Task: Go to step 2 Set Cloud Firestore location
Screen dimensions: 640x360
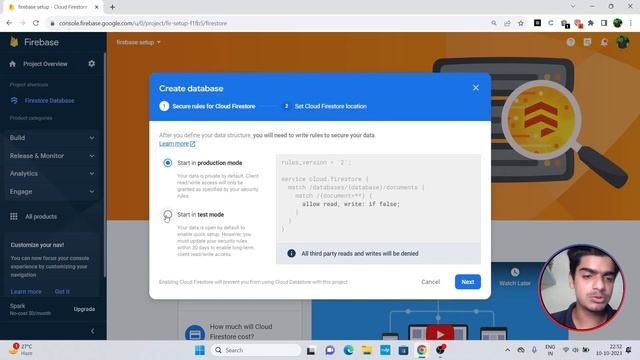Action: click(x=325, y=106)
